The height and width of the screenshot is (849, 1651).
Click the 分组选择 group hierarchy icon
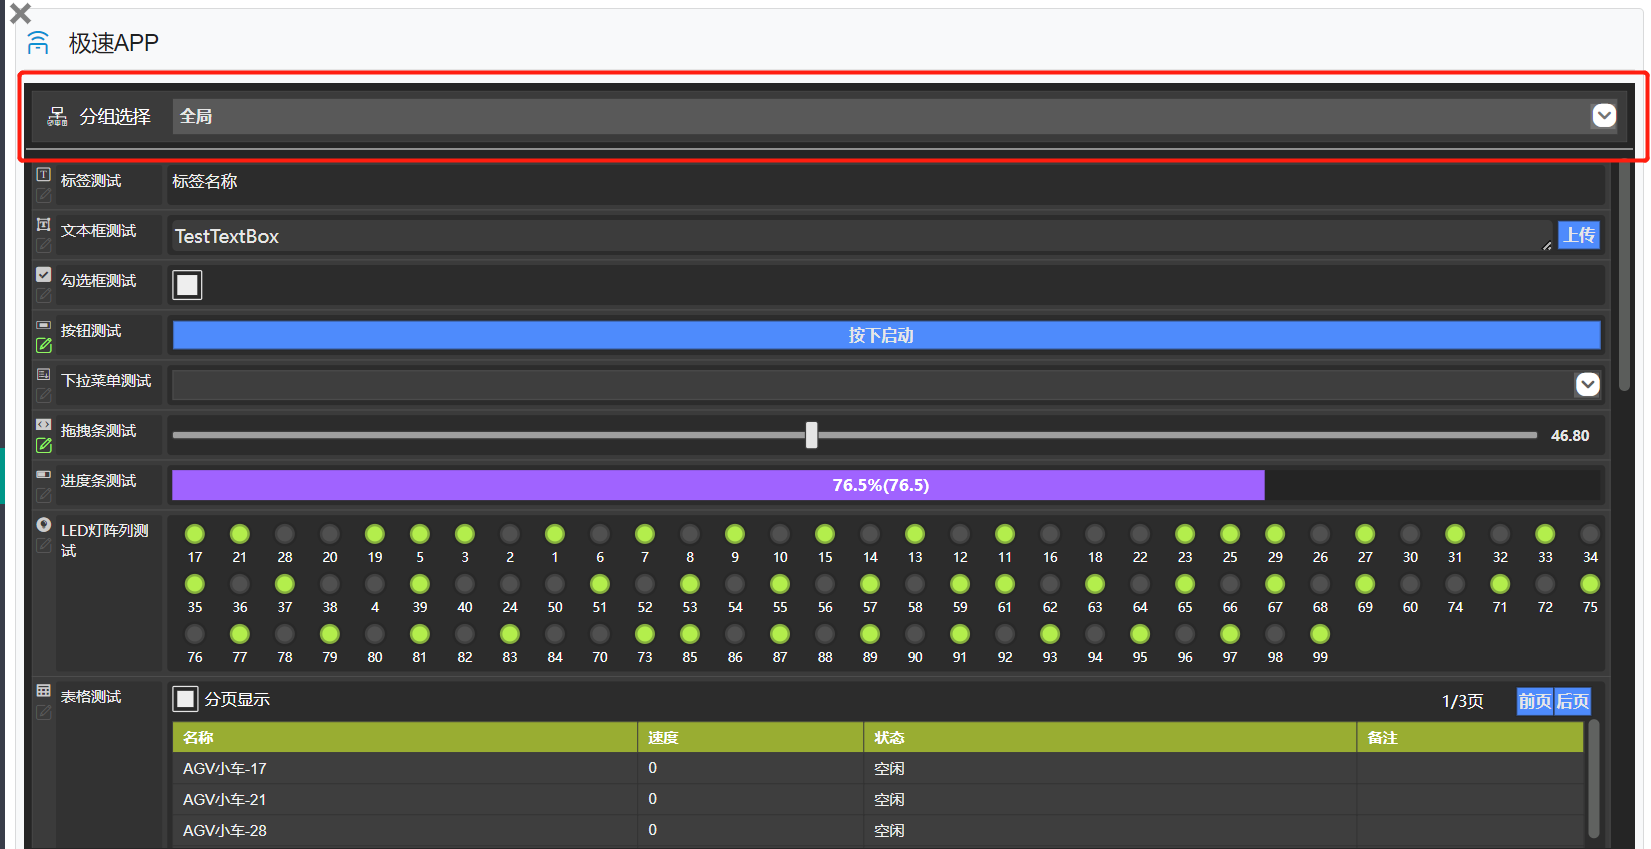coord(58,117)
